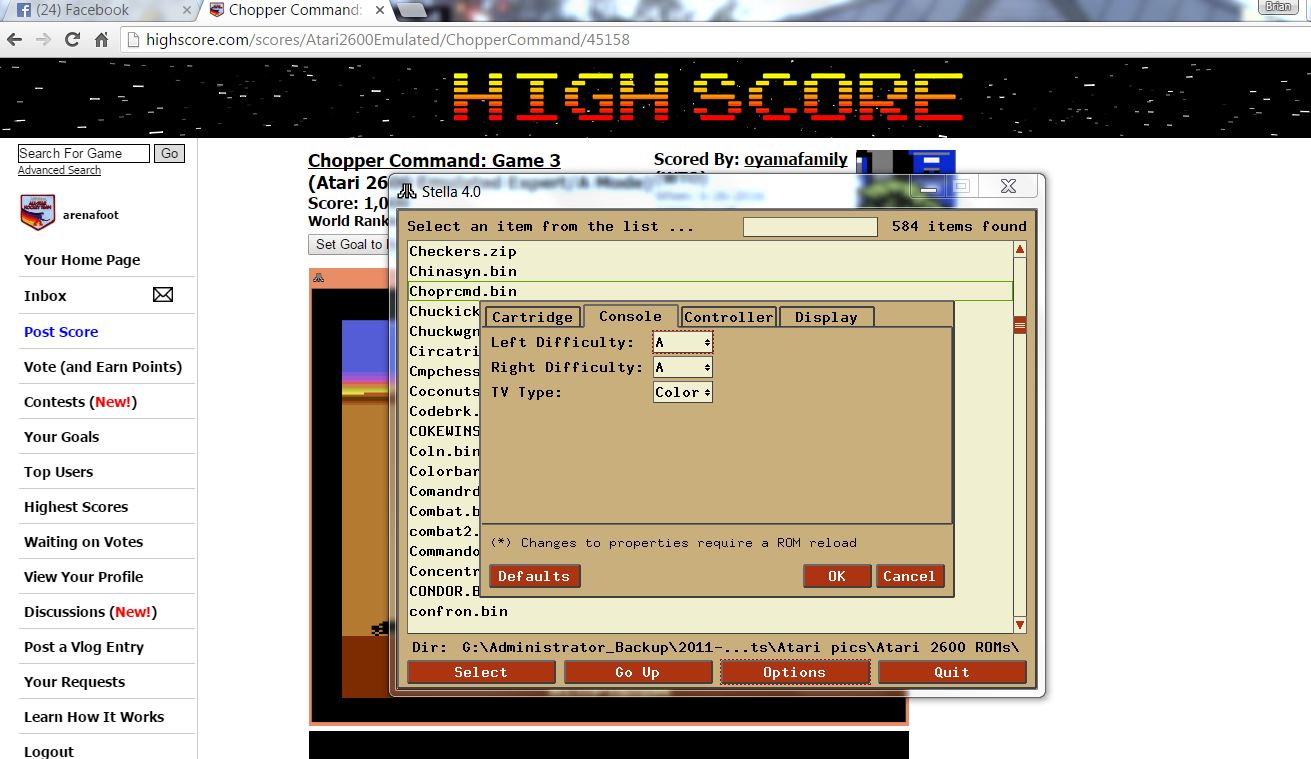Click ROM list scroll down arrow
The image size is (1311, 759).
[1020, 625]
